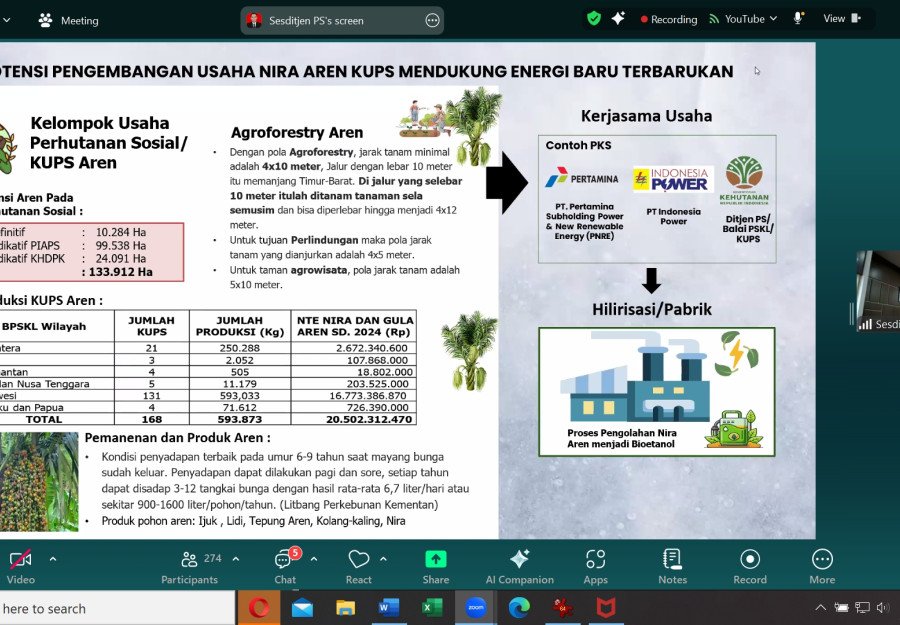
Task: Open McAfee from the taskbar
Action: (606, 607)
